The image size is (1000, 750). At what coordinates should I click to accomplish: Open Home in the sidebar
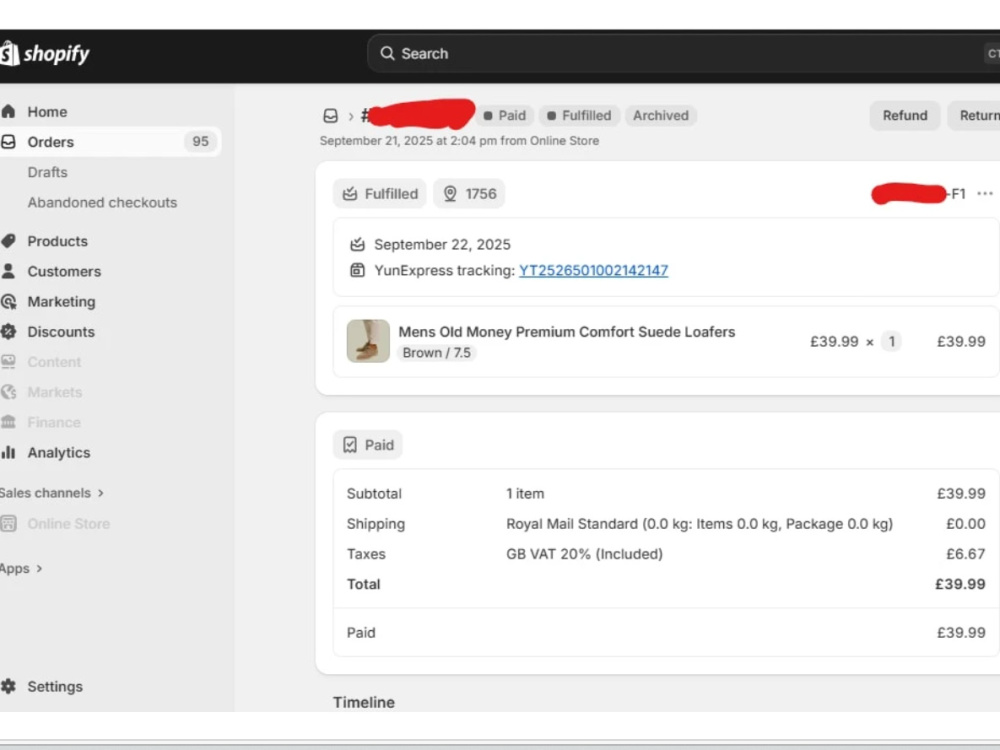[x=47, y=112]
